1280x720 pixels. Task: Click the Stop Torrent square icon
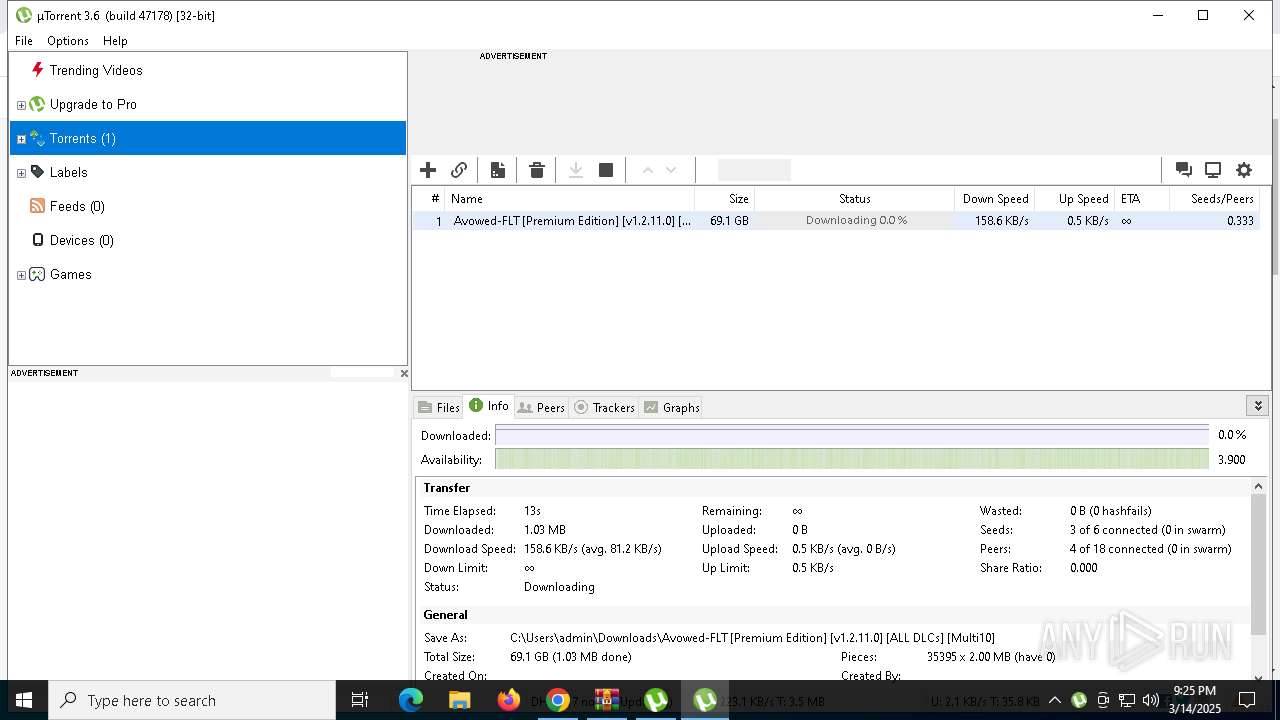click(606, 170)
